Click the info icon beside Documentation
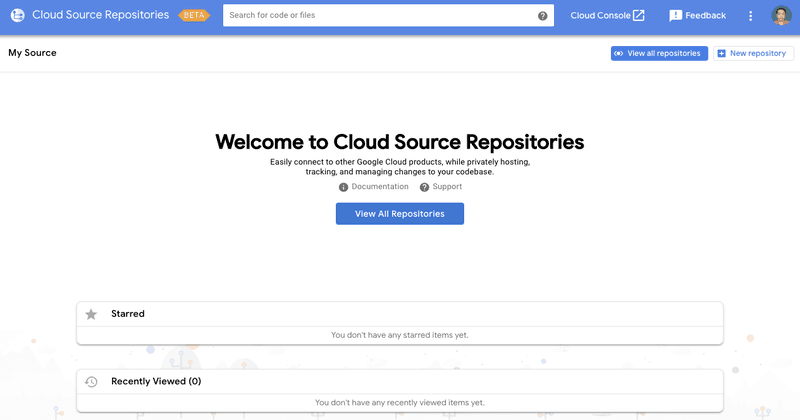Viewport: 800px width, 420px height. tap(343, 187)
